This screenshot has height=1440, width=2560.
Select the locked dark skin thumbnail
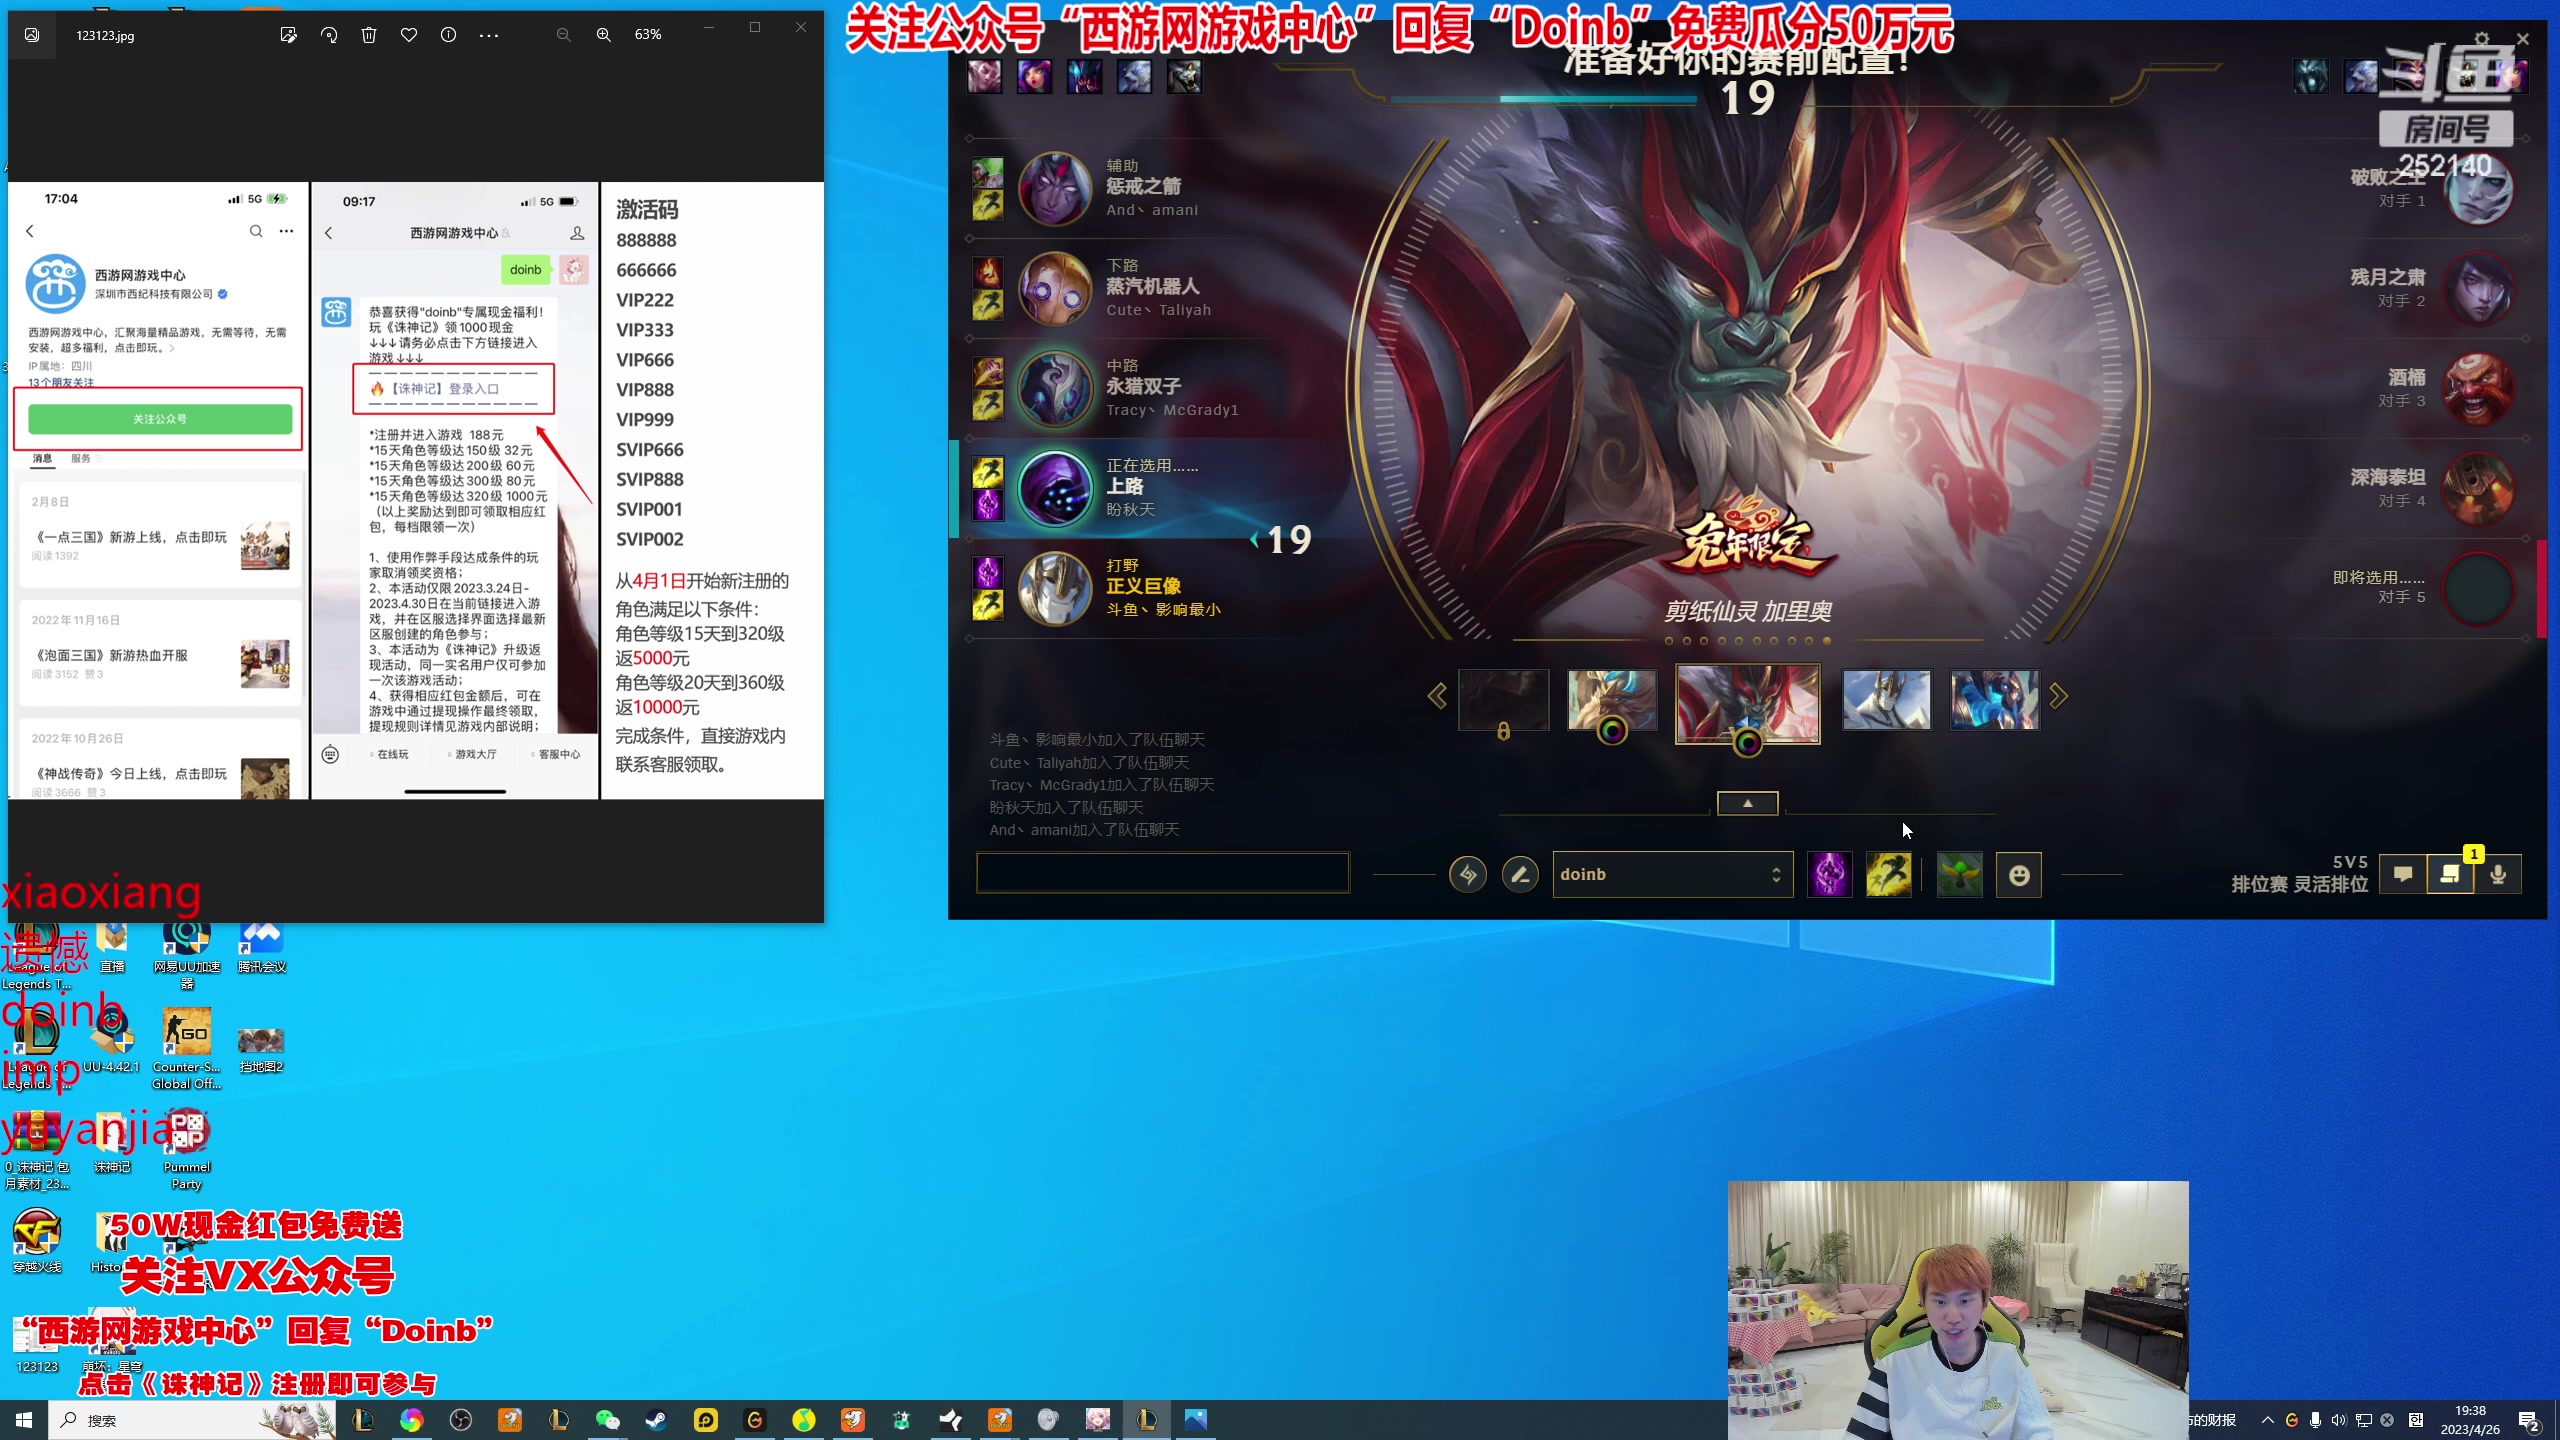[1504, 700]
